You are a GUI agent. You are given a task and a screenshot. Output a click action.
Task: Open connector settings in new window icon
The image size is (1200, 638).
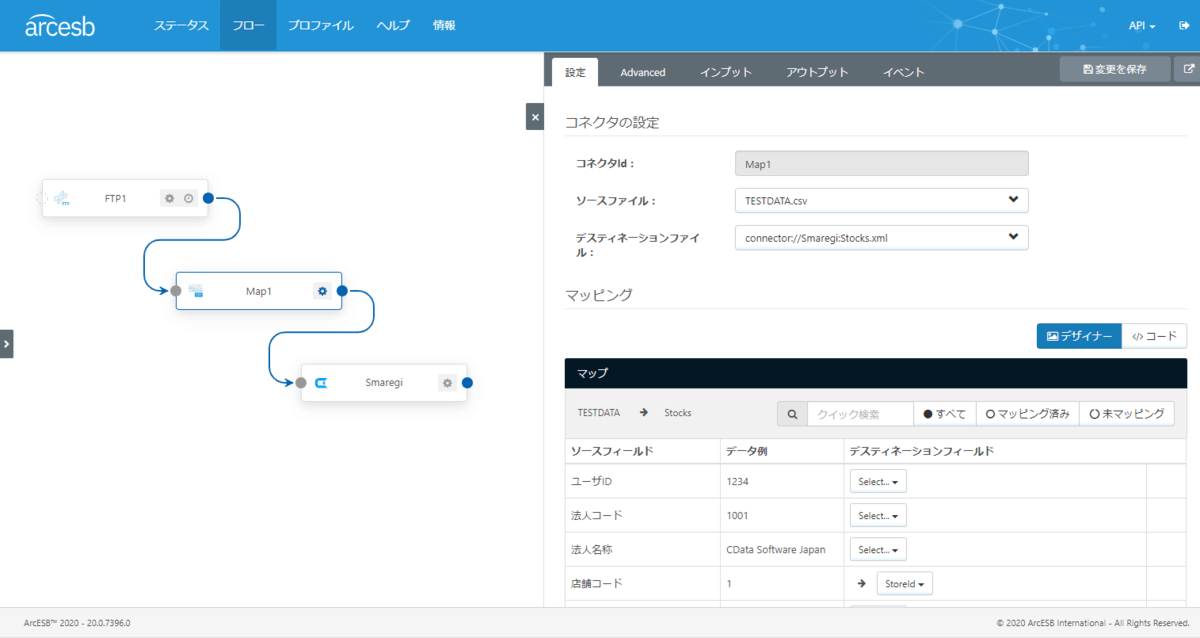[x=1188, y=70]
